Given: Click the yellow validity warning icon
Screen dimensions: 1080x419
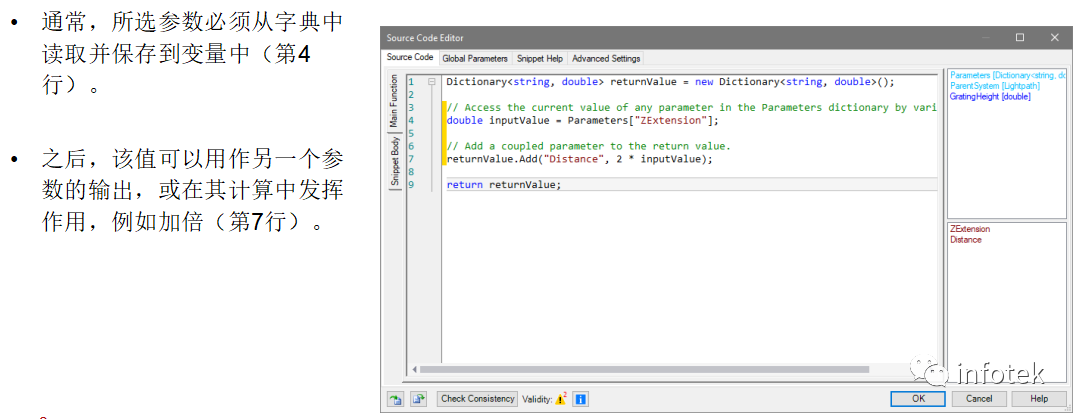Looking at the screenshot, I should tap(561, 399).
